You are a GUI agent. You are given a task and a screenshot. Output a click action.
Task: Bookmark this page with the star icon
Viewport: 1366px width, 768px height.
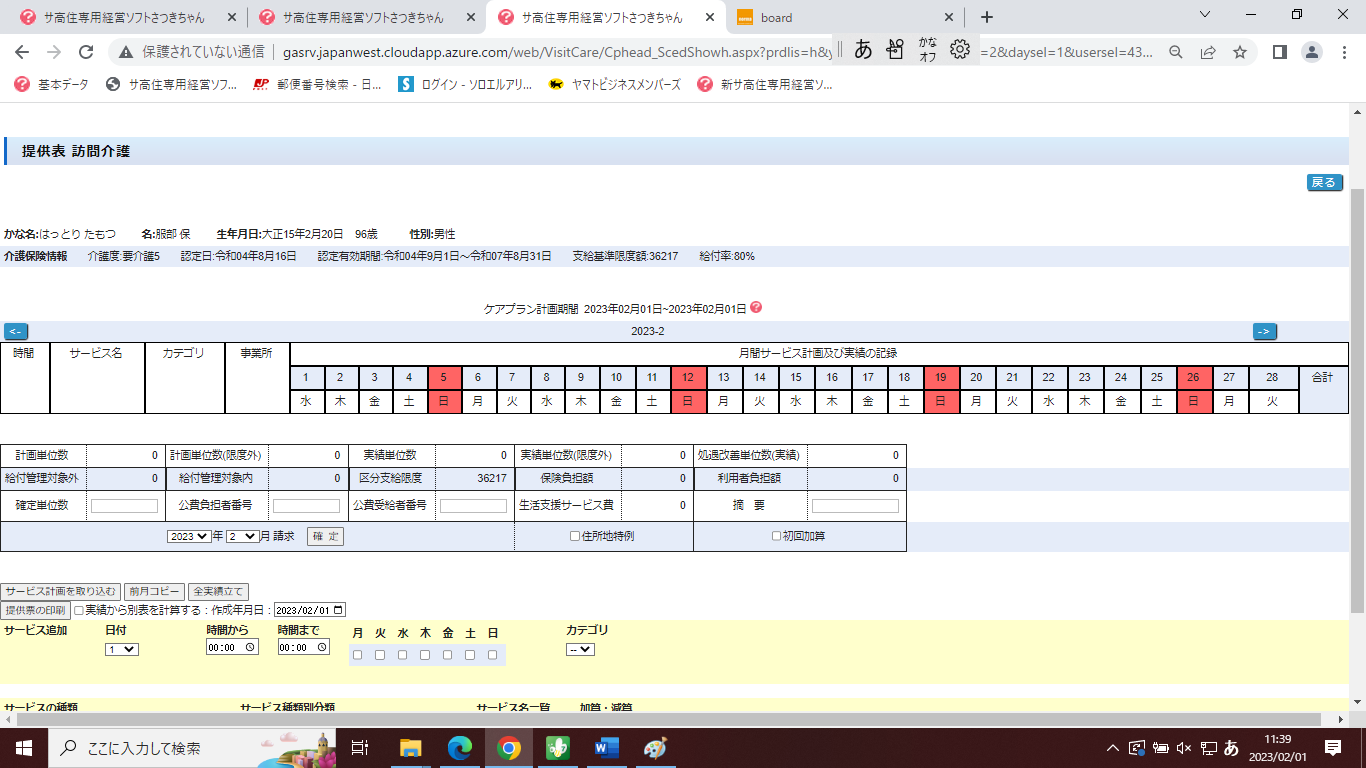click(x=1240, y=52)
